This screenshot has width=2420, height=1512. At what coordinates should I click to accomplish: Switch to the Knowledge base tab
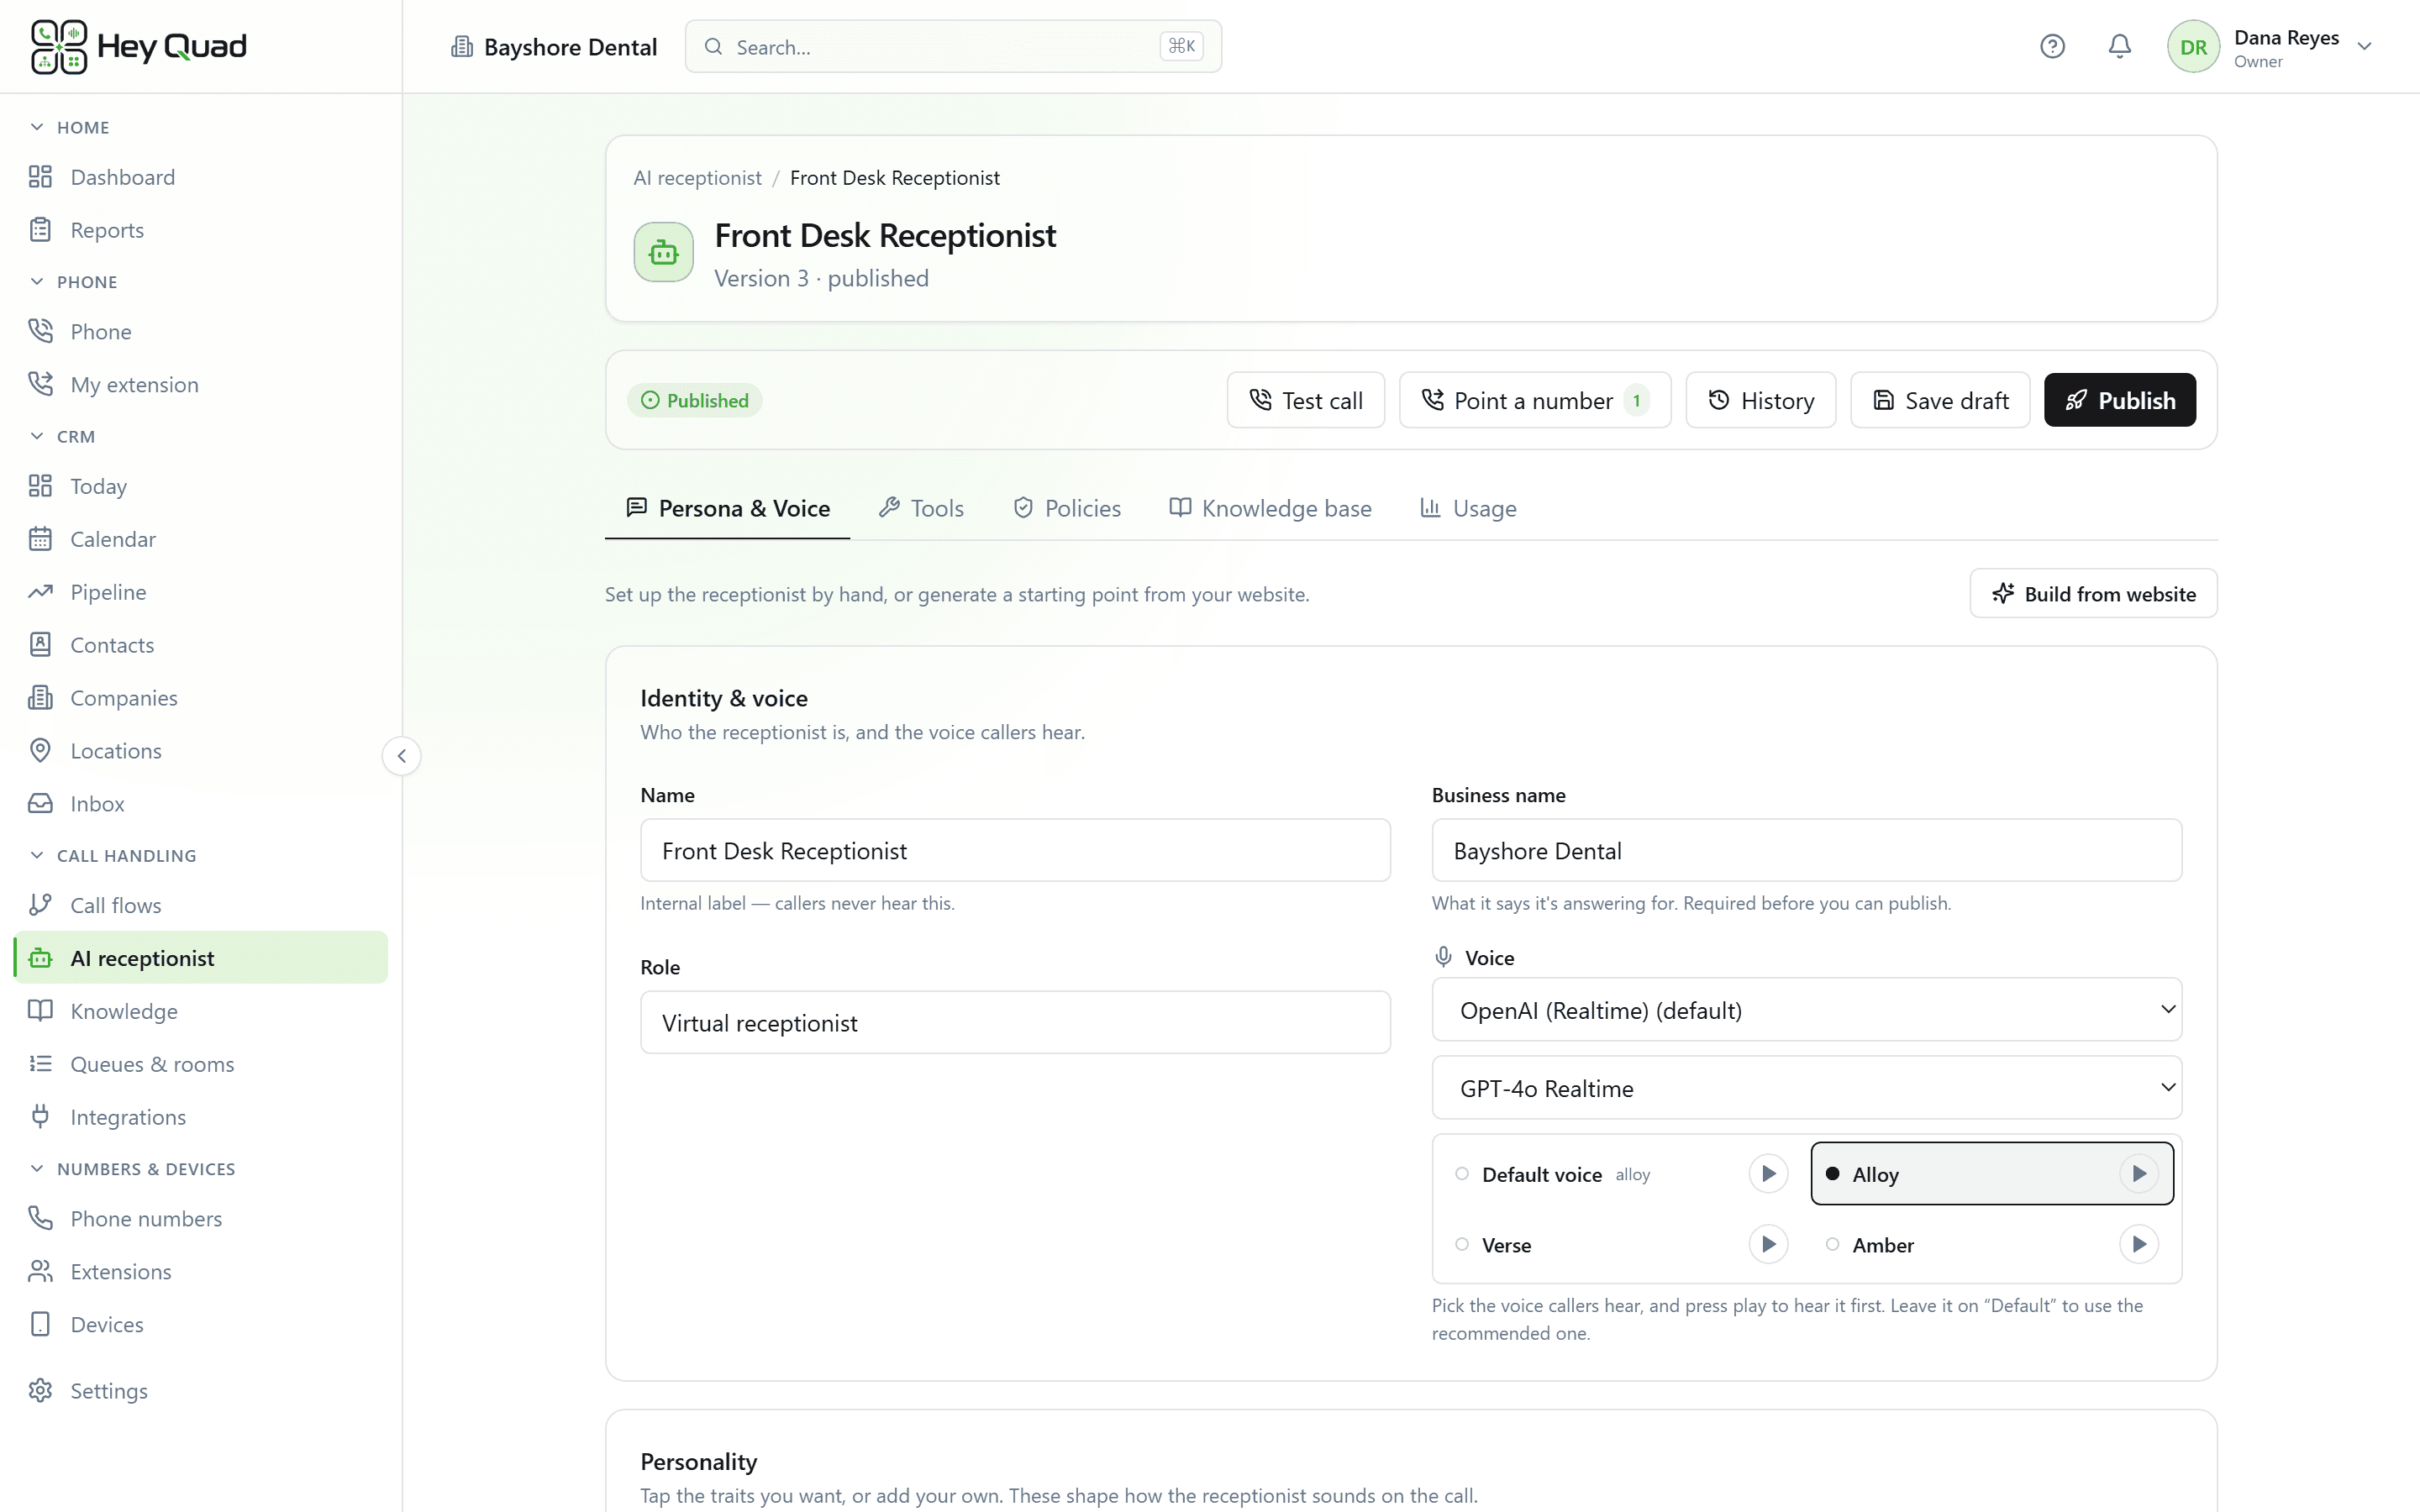tap(1270, 508)
